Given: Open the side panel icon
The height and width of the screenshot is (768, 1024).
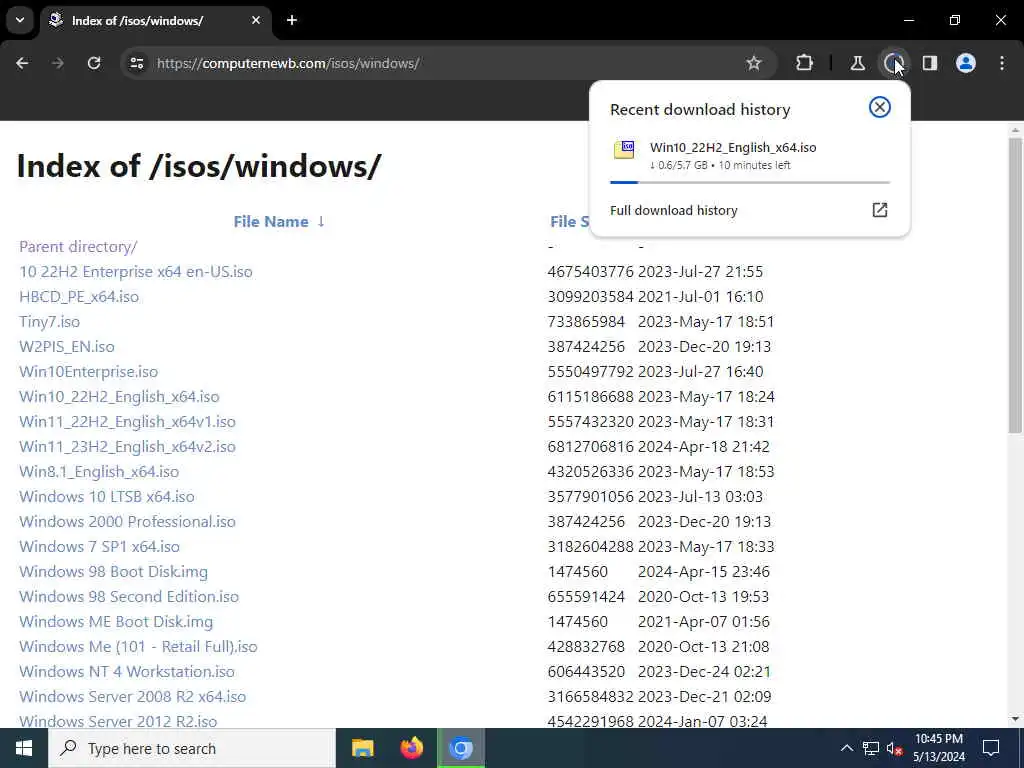Looking at the screenshot, I should pyautogui.click(x=930, y=63).
